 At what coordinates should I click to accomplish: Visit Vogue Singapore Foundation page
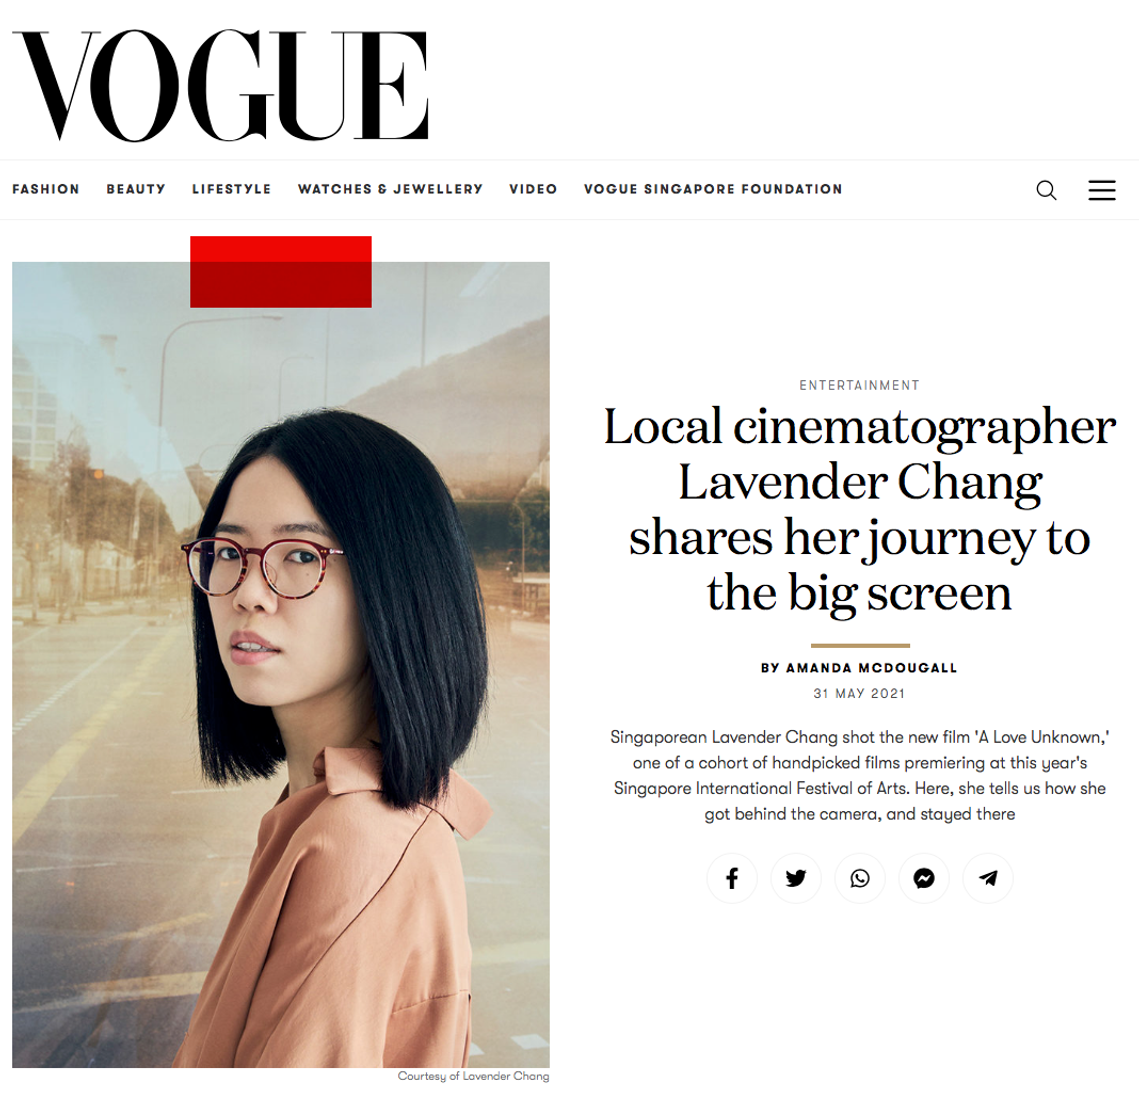coord(713,189)
